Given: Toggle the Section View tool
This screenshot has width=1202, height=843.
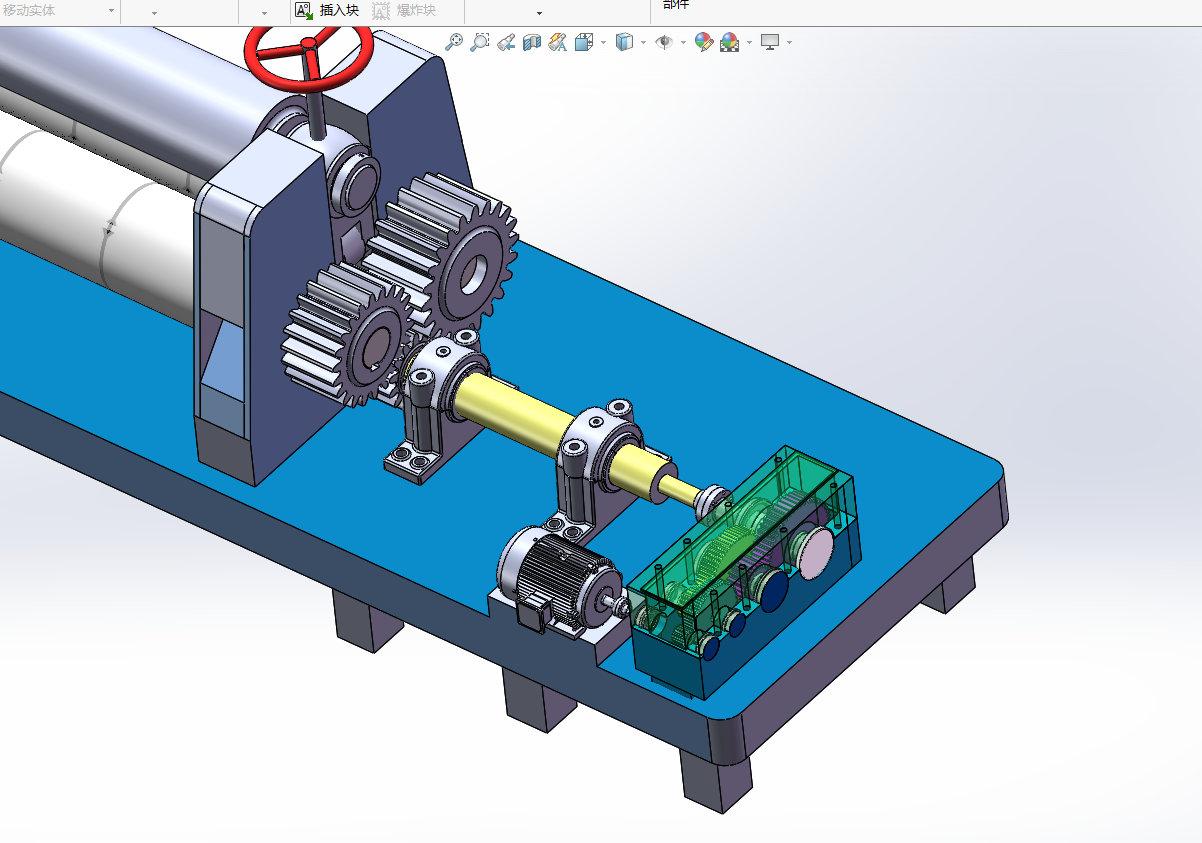Looking at the screenshot, I should [532, 42].
